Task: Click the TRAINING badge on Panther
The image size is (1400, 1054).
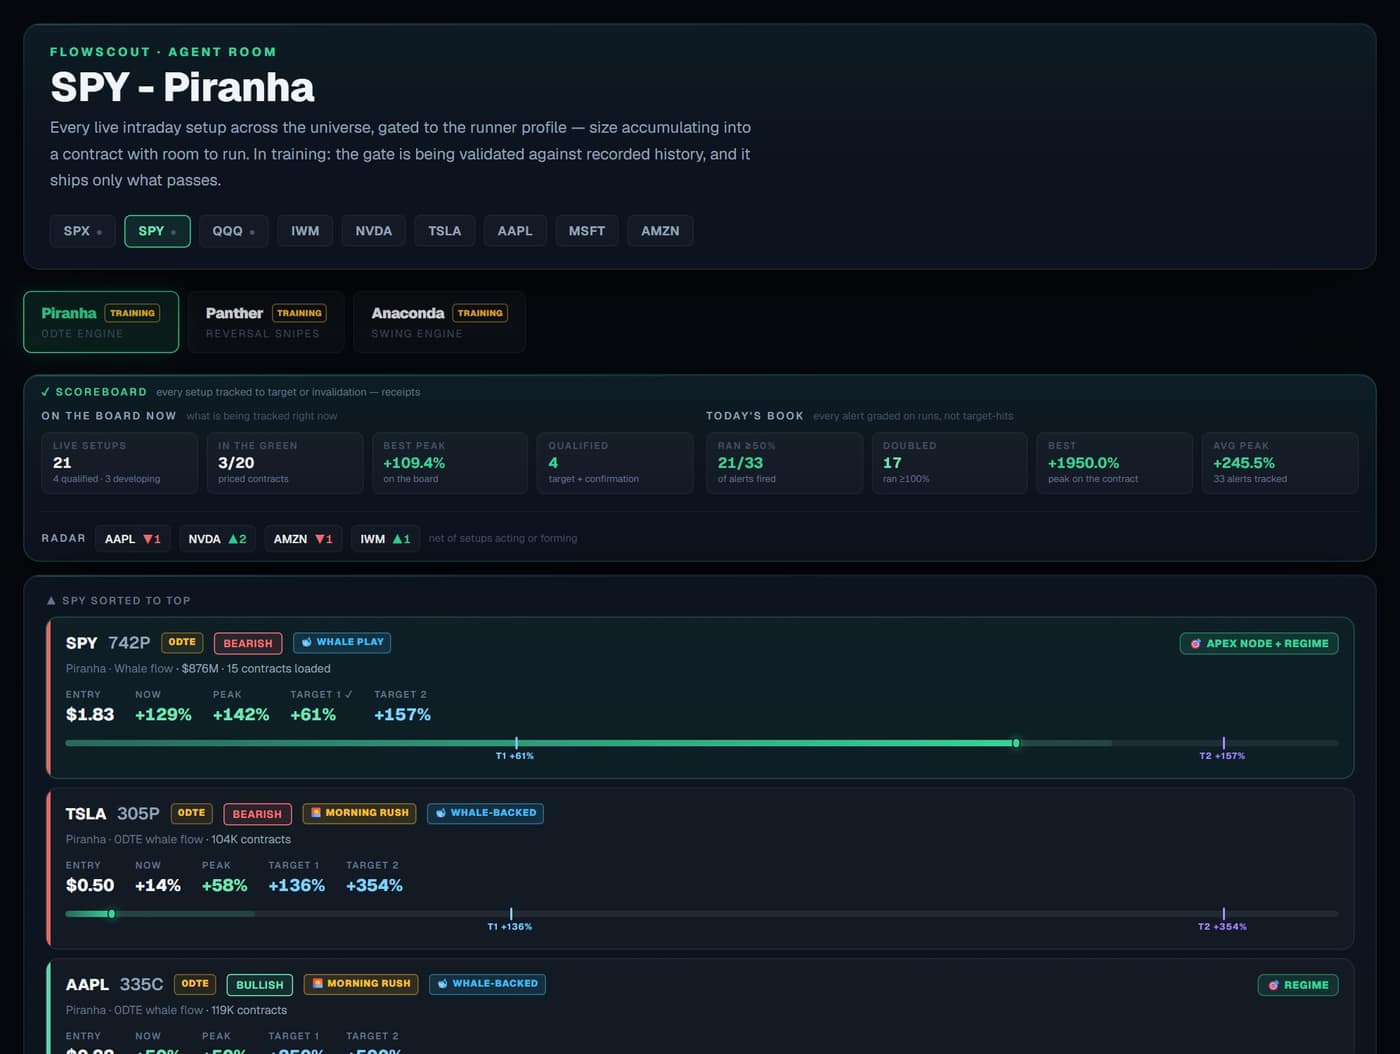Action: pos(299,313)
